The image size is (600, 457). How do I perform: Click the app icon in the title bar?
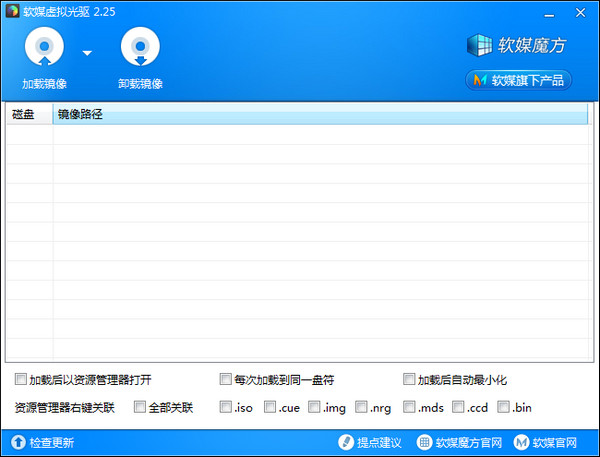tap(11, 11)
